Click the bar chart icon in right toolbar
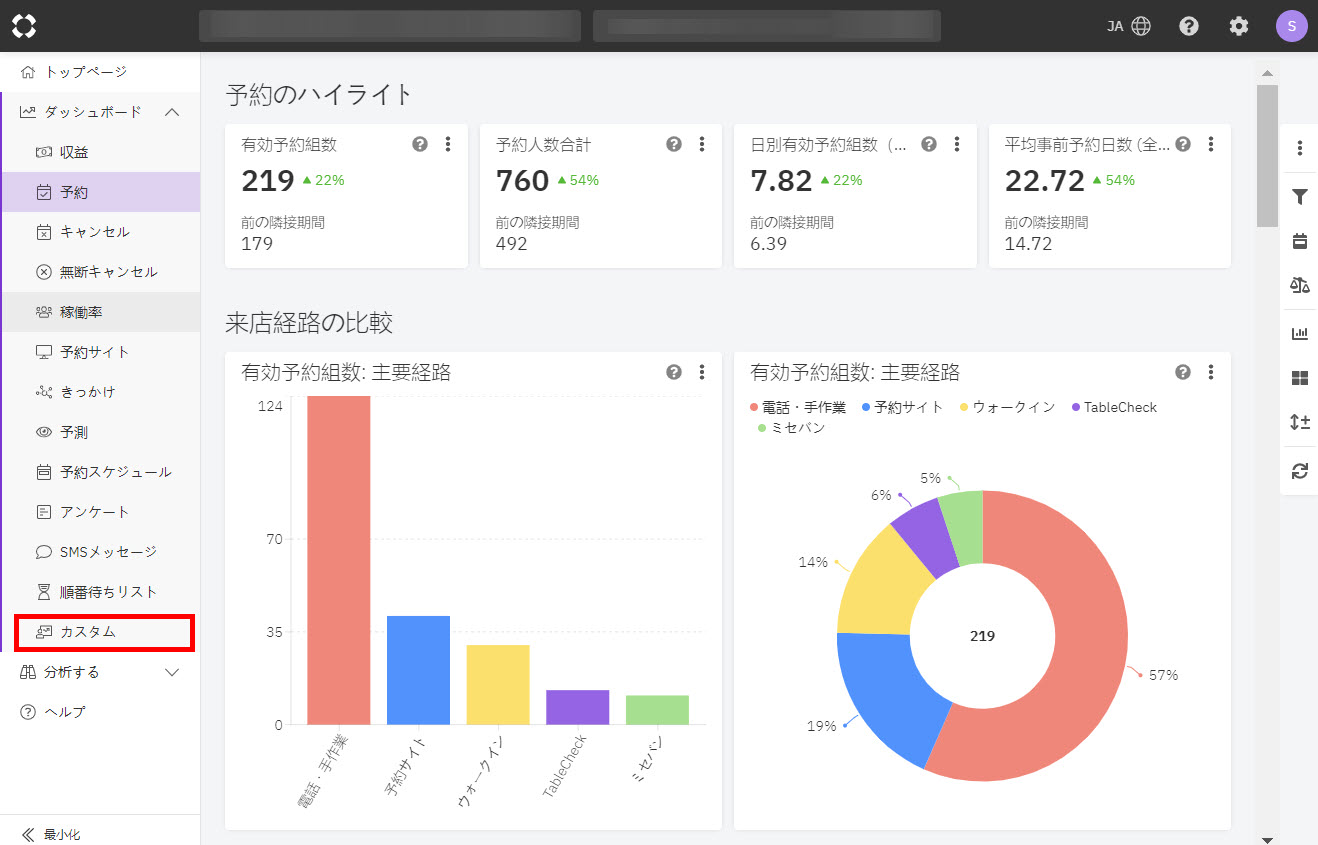1318x845 pixels. [1300, 334]
